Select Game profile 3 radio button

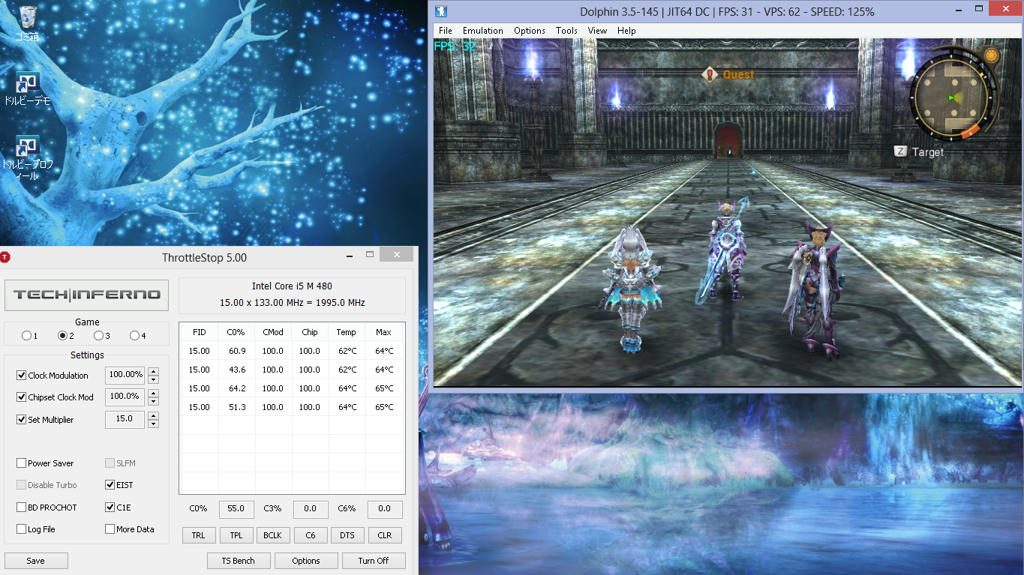(x=99, y=336)
